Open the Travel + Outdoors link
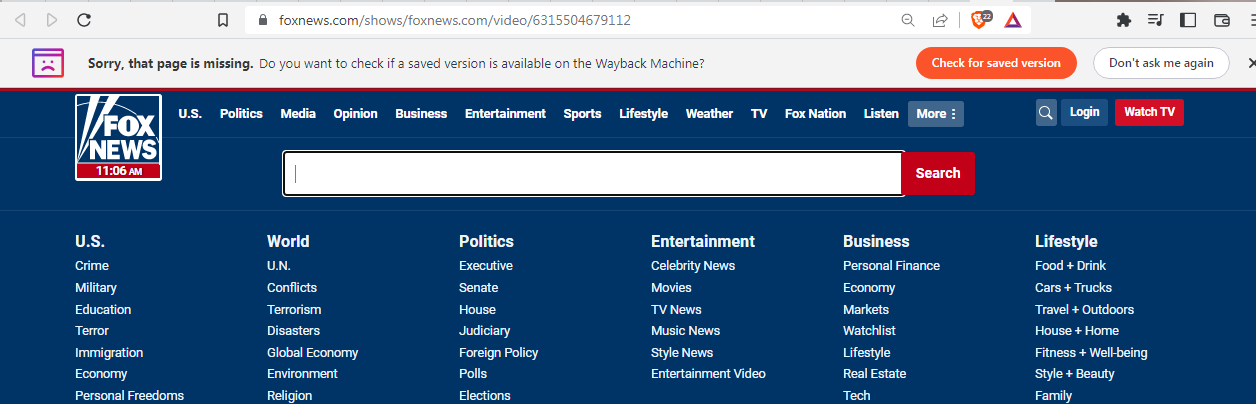The height and width of the screenshot is (404, 1256). (x=1085, y=310)
